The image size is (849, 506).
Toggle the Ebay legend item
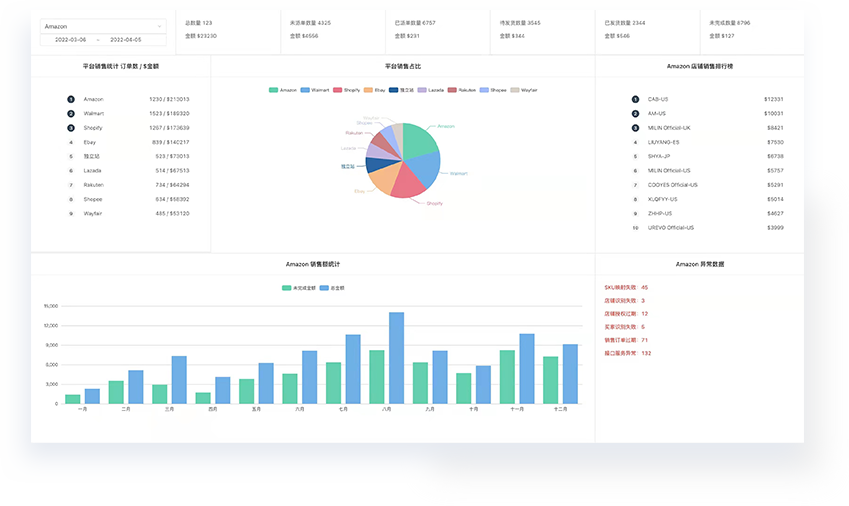375,90
